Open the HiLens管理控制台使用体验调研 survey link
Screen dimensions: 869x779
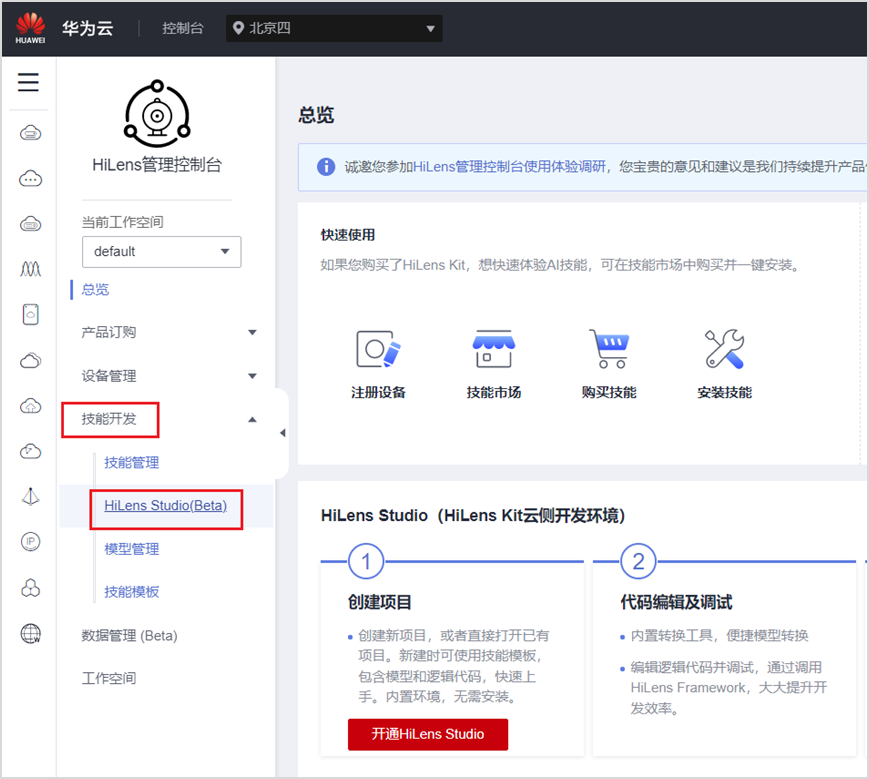click(x=509, y=167)
